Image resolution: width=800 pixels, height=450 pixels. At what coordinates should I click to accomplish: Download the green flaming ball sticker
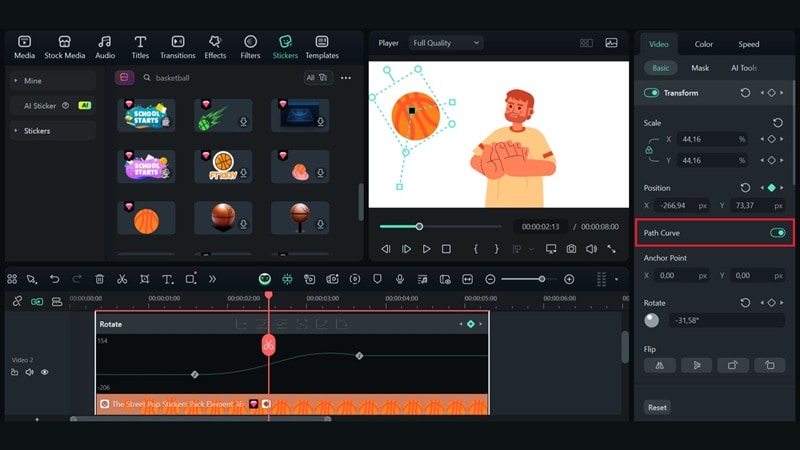point(243,122)
